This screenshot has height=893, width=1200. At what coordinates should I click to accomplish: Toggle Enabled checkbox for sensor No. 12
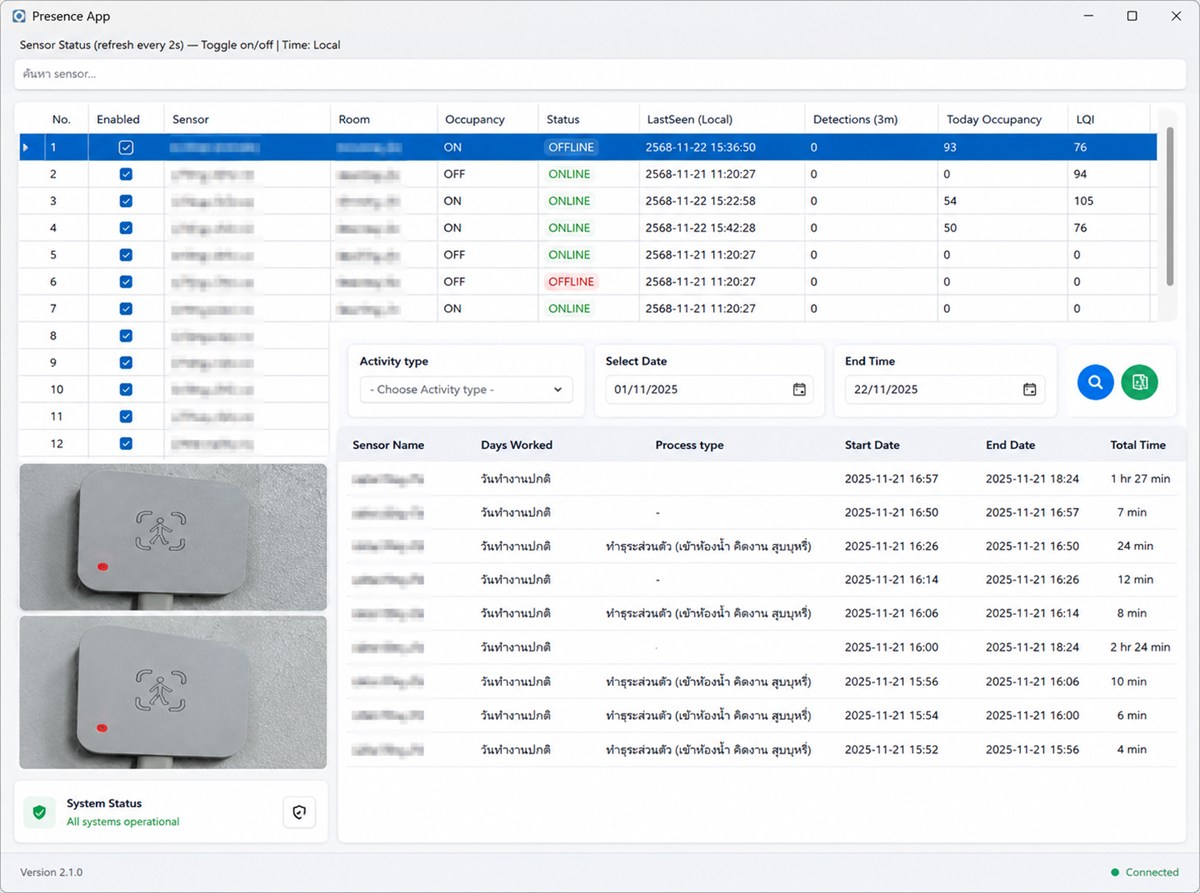[125, 444]
